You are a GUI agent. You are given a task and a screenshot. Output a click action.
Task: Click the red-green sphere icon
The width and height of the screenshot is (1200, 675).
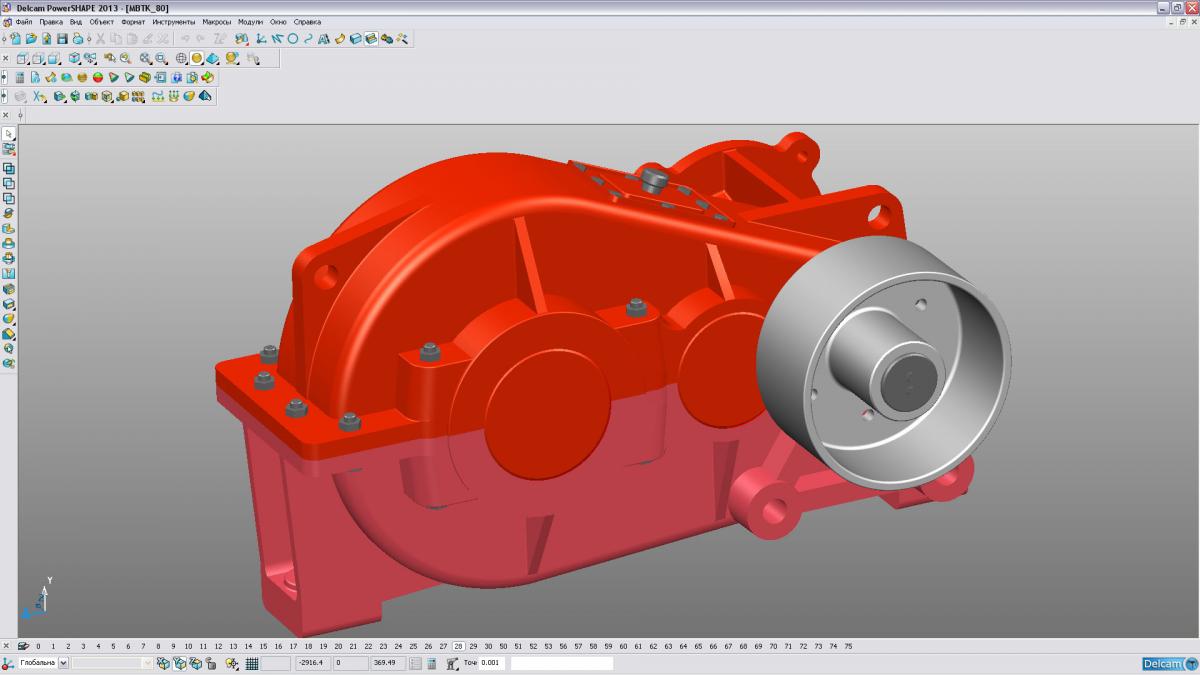[98, 77]
